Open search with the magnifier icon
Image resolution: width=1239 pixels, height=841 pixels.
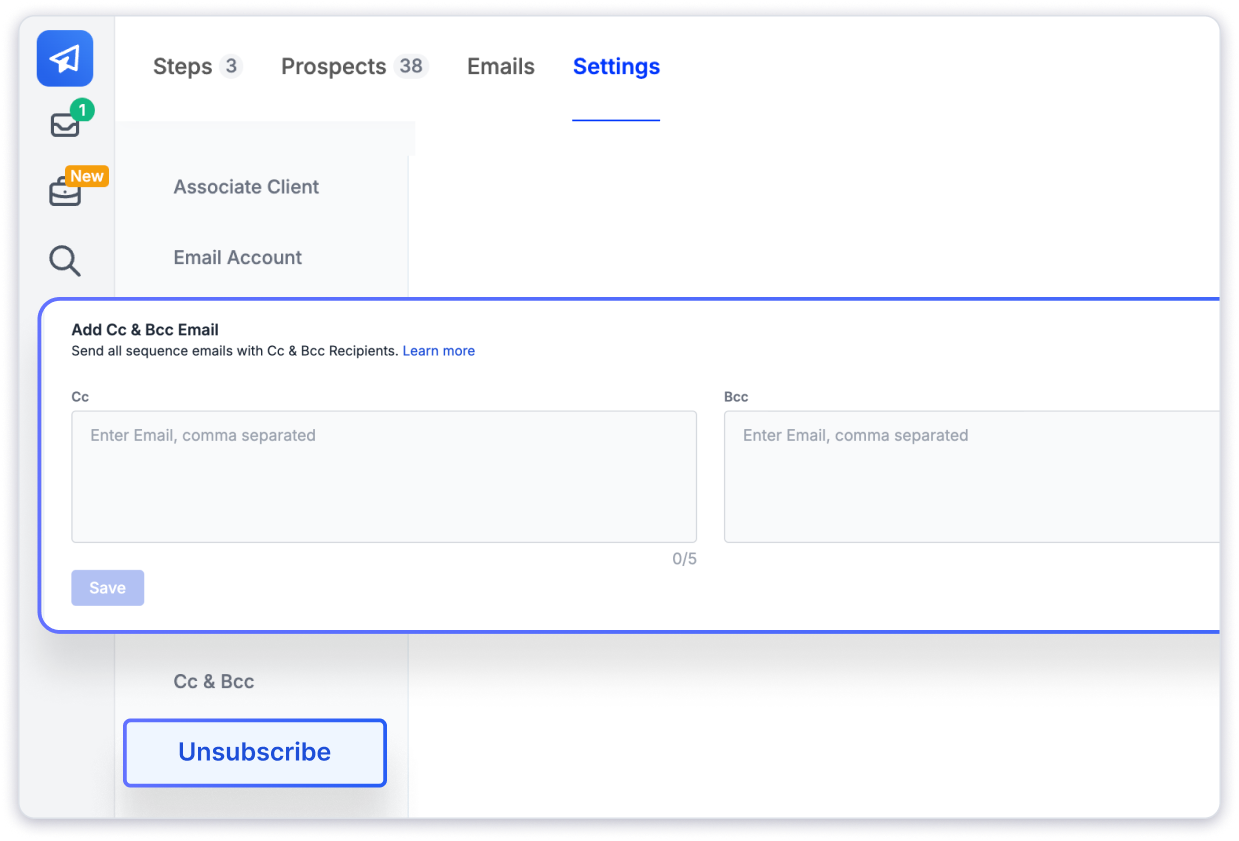65,261
